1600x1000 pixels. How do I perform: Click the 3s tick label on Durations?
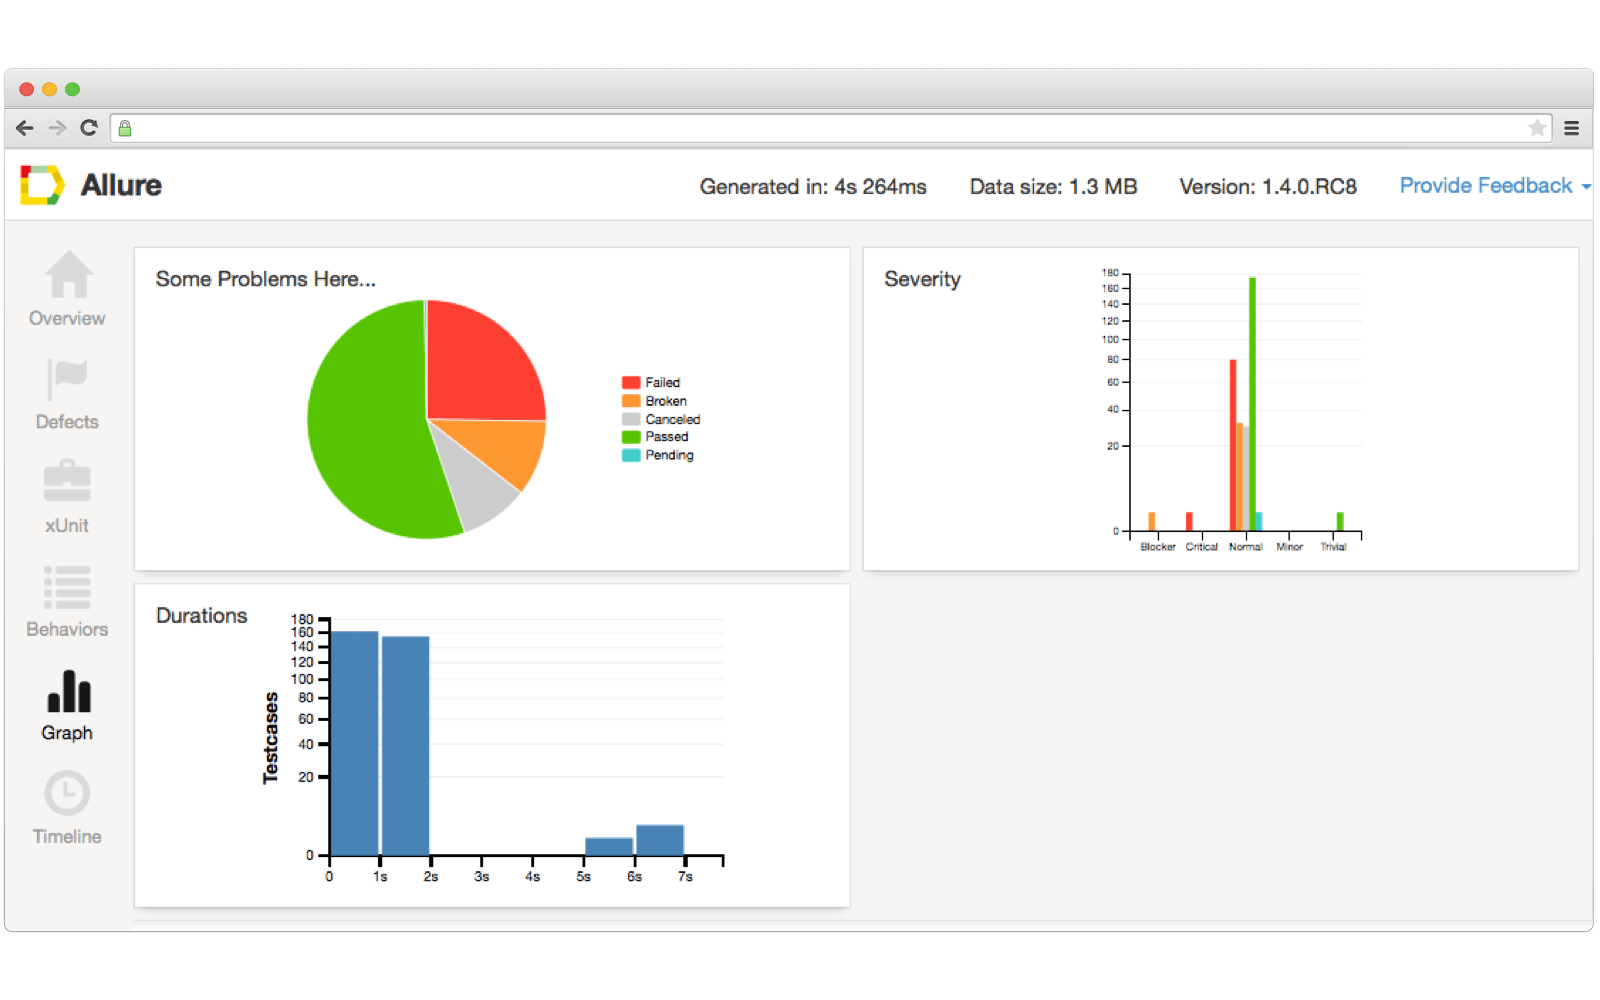pyautogui.click(x=482, y=877)
